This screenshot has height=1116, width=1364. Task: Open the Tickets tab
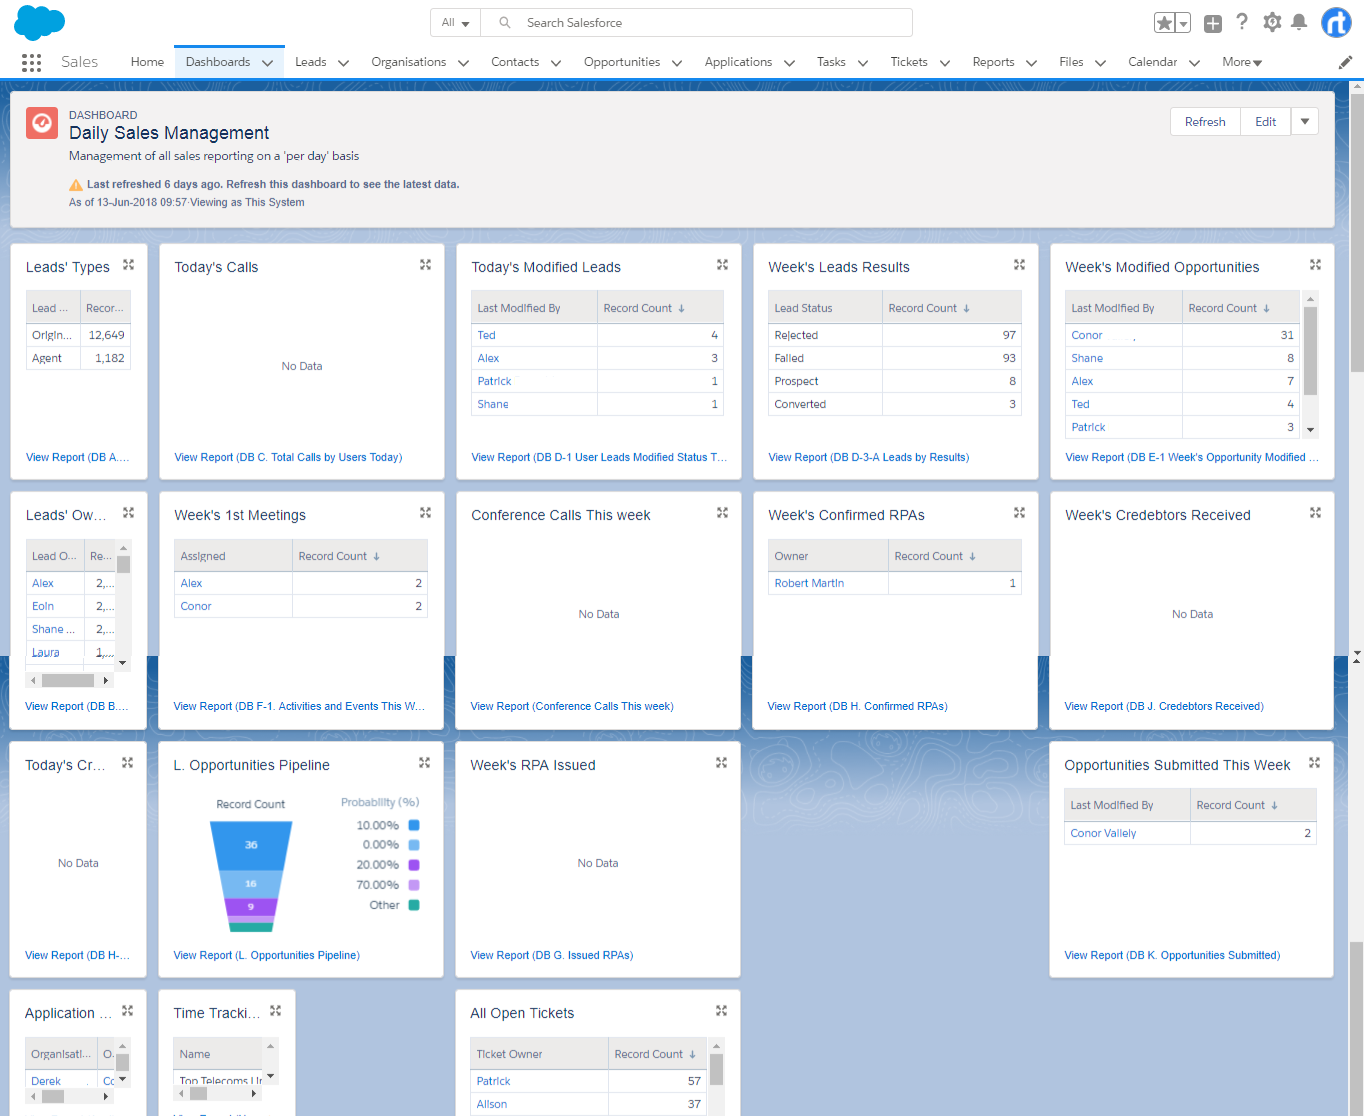[x=909, y=62]
